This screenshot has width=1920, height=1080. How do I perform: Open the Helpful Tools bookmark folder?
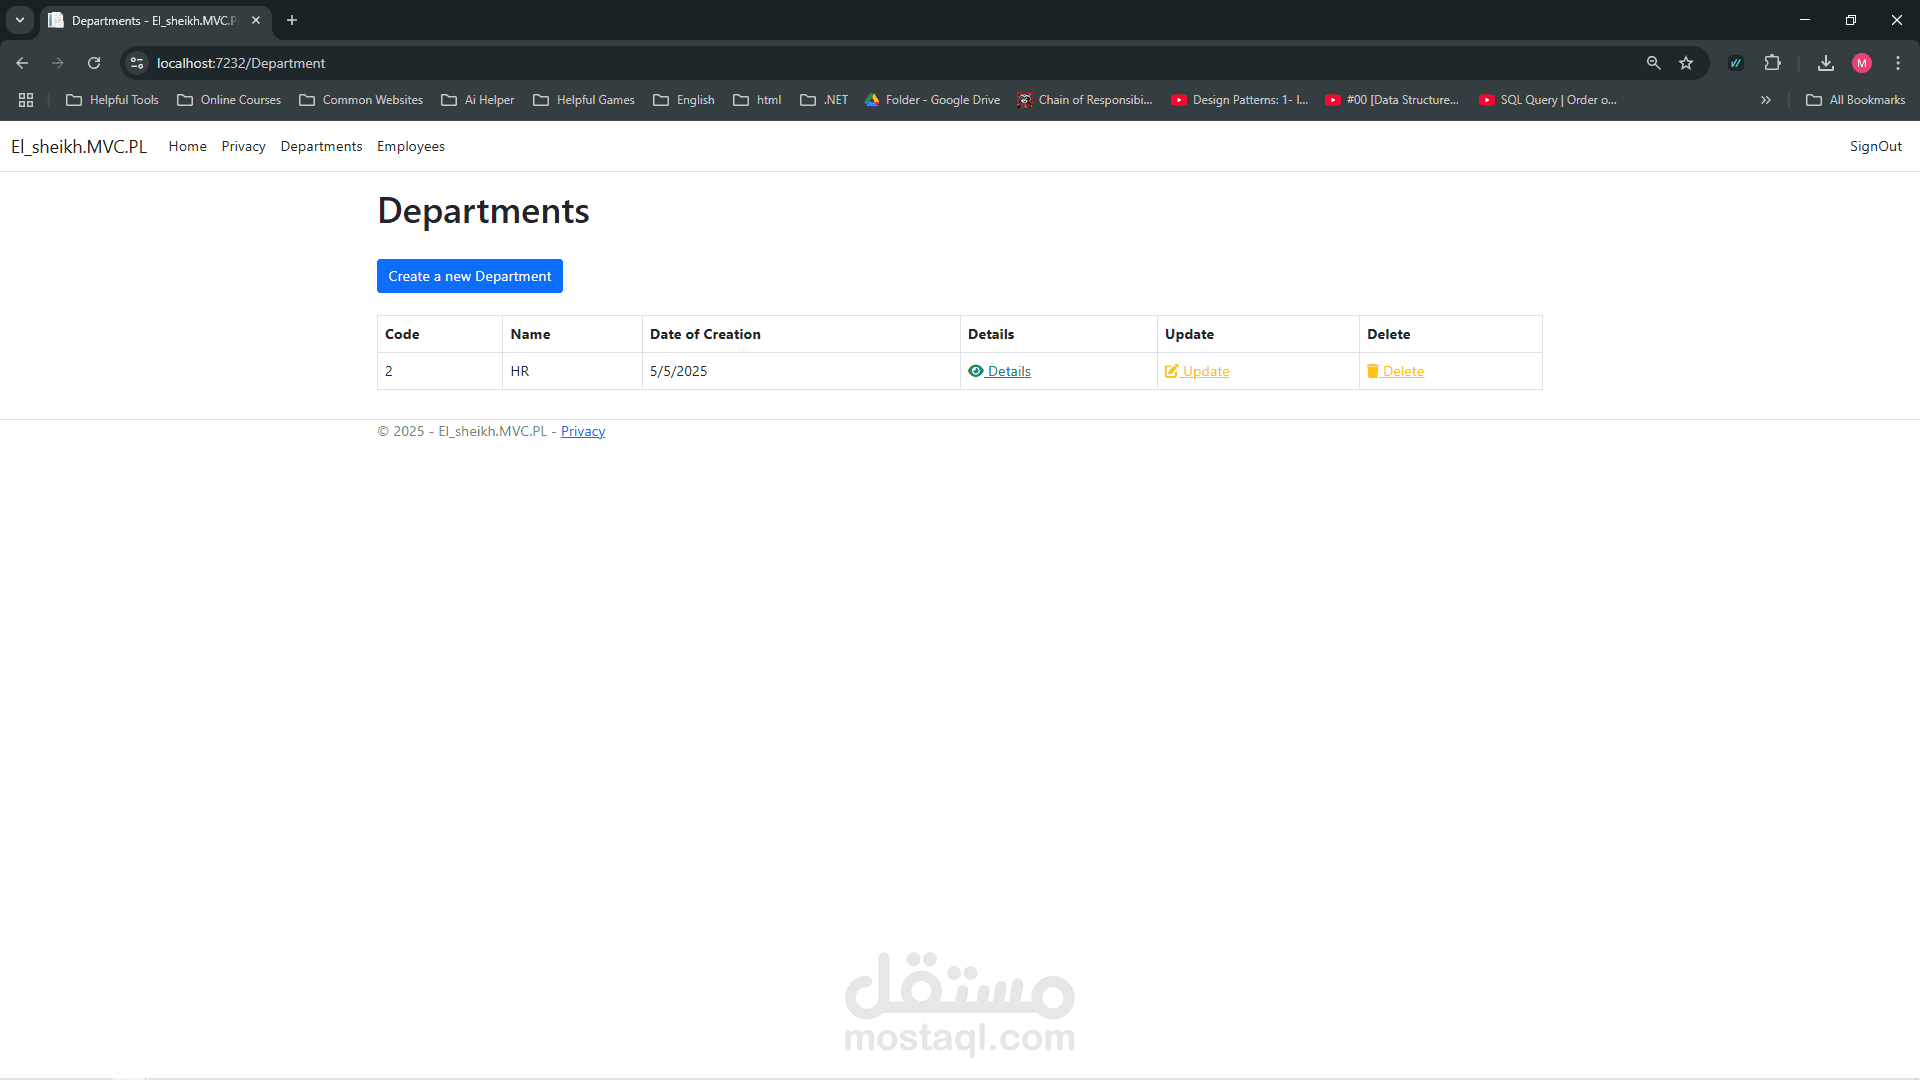click(x=112, y=100)
